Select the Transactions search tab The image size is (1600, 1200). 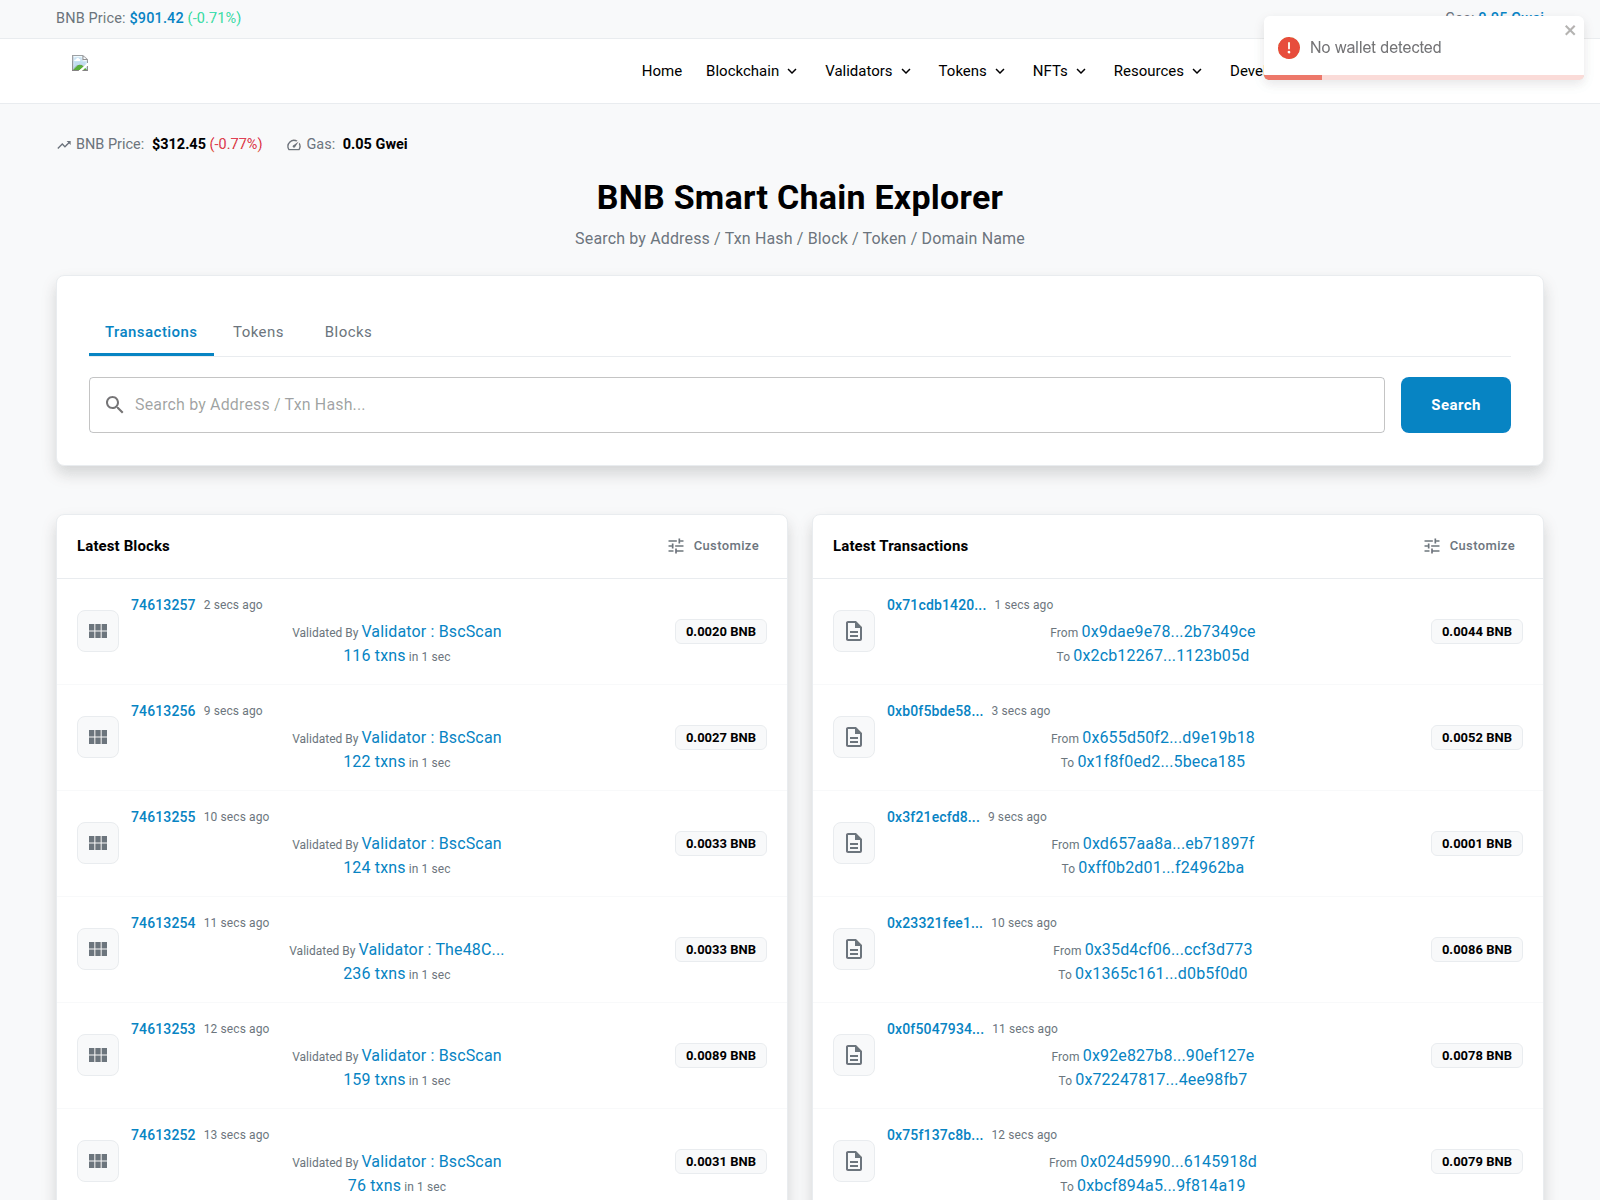(151, 332)
